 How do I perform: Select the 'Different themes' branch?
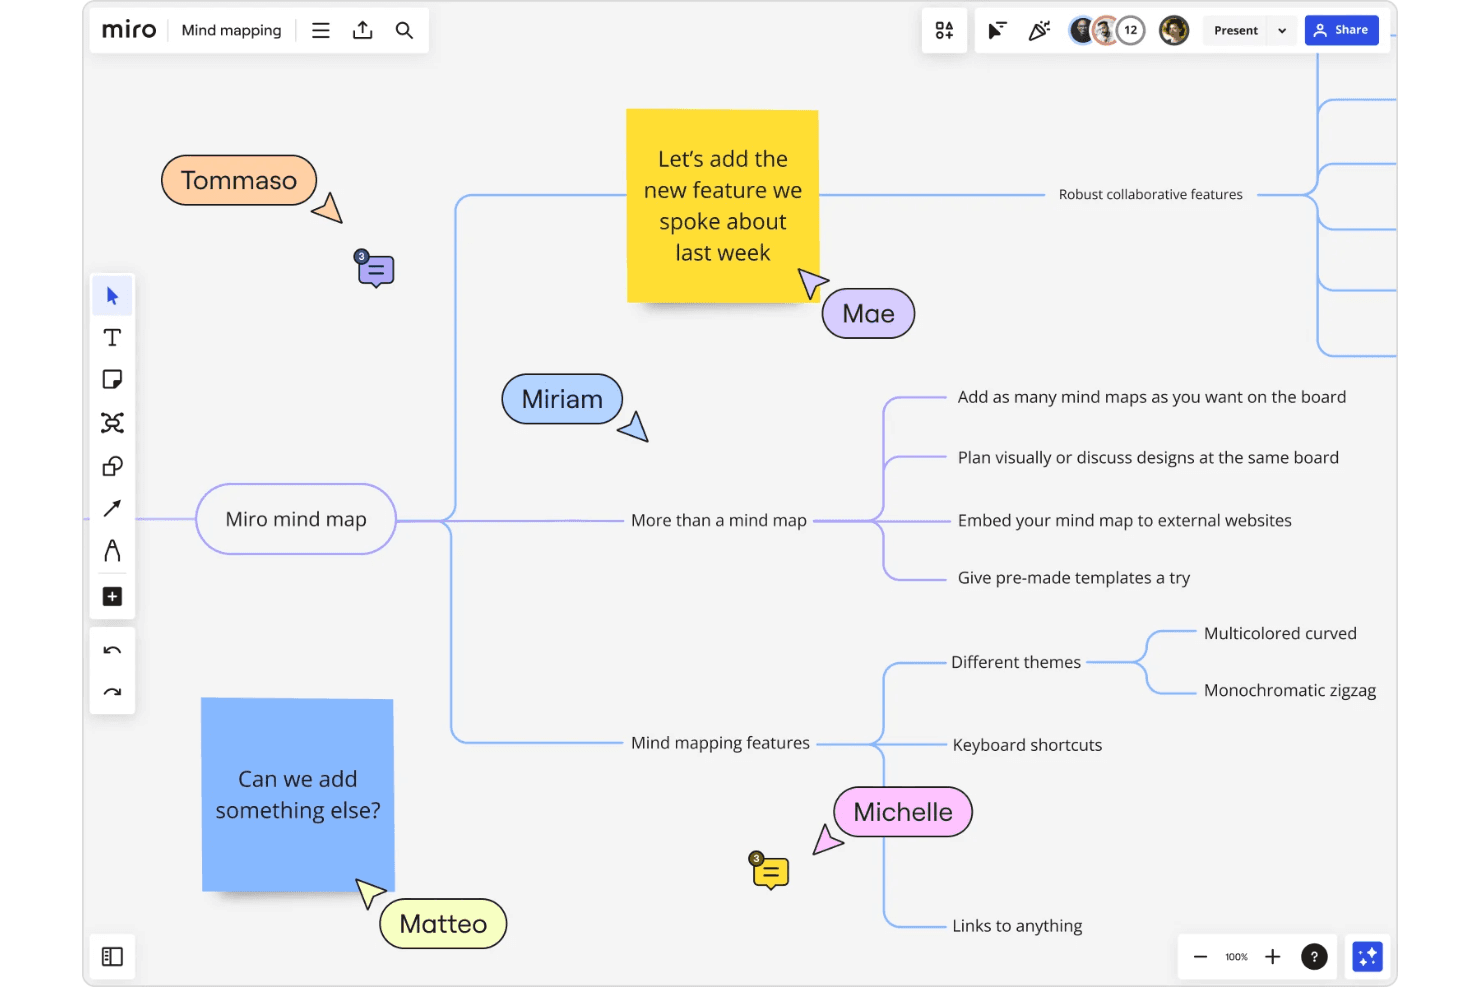click(1016, 662)
